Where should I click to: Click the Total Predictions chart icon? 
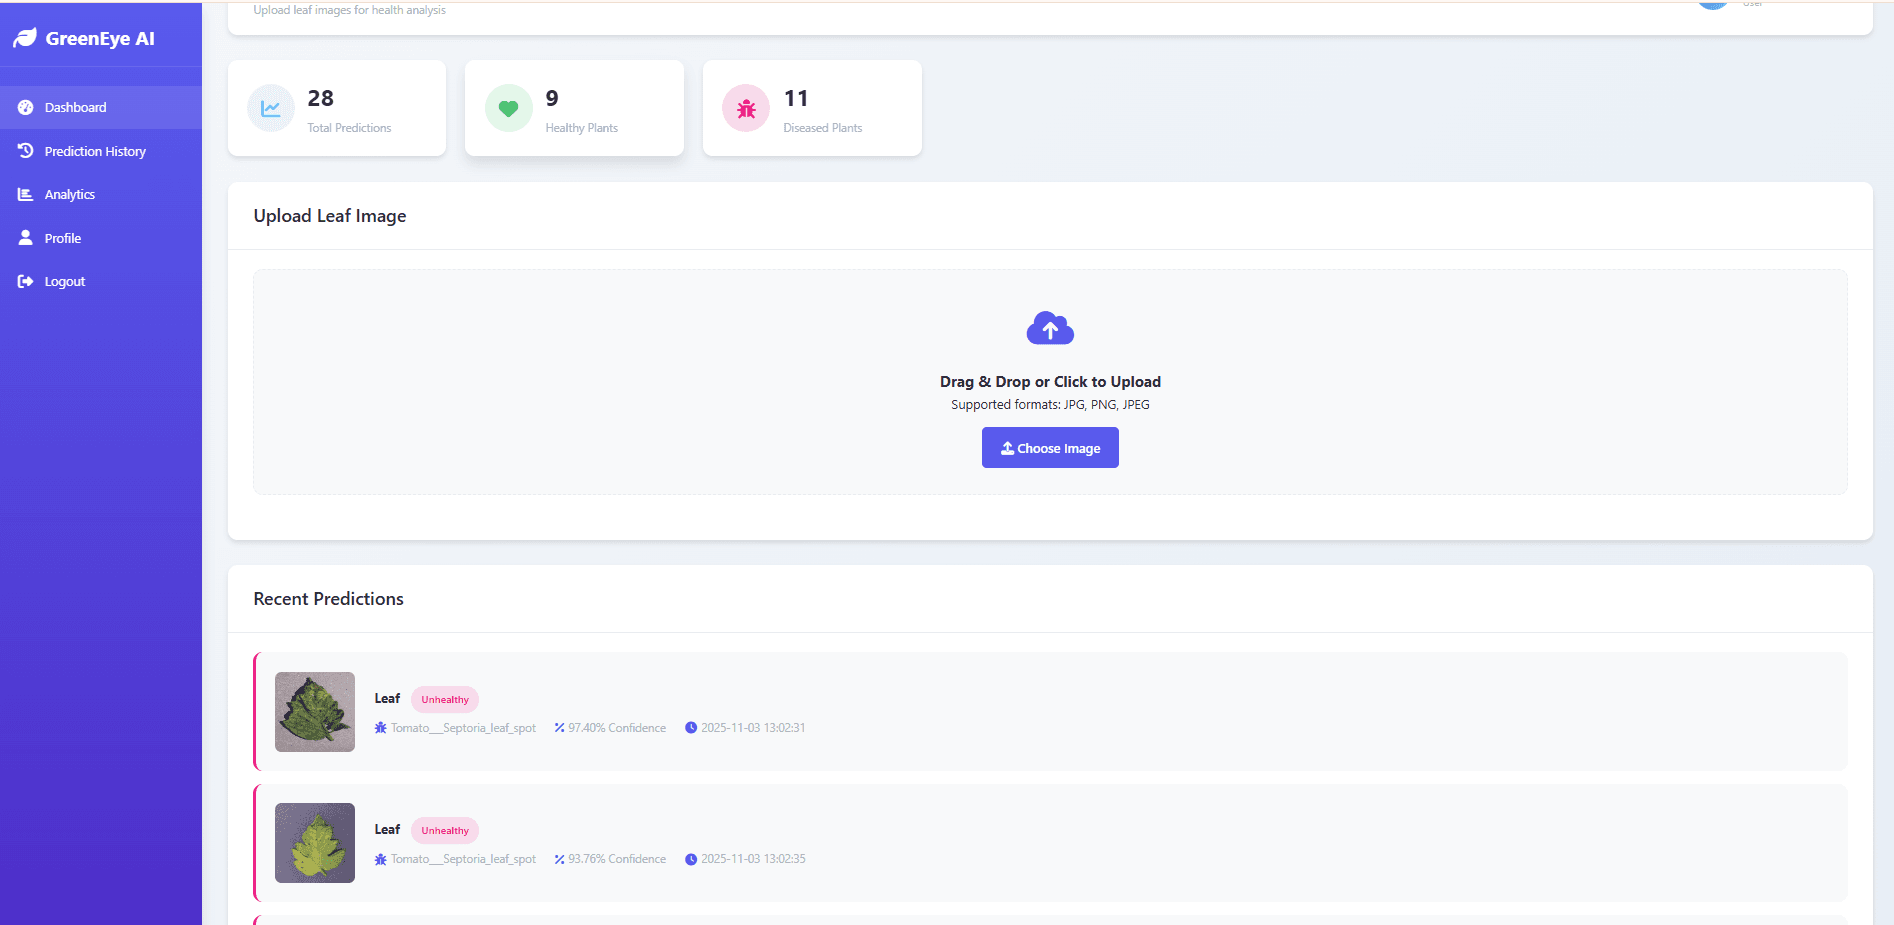coord(271,108)
